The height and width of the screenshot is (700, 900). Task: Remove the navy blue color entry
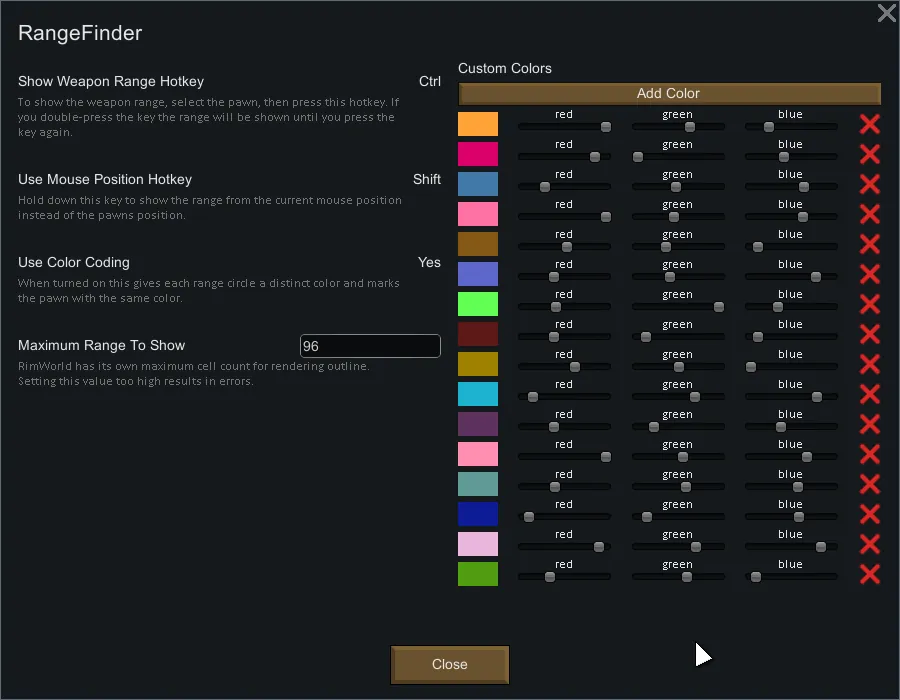869,514
